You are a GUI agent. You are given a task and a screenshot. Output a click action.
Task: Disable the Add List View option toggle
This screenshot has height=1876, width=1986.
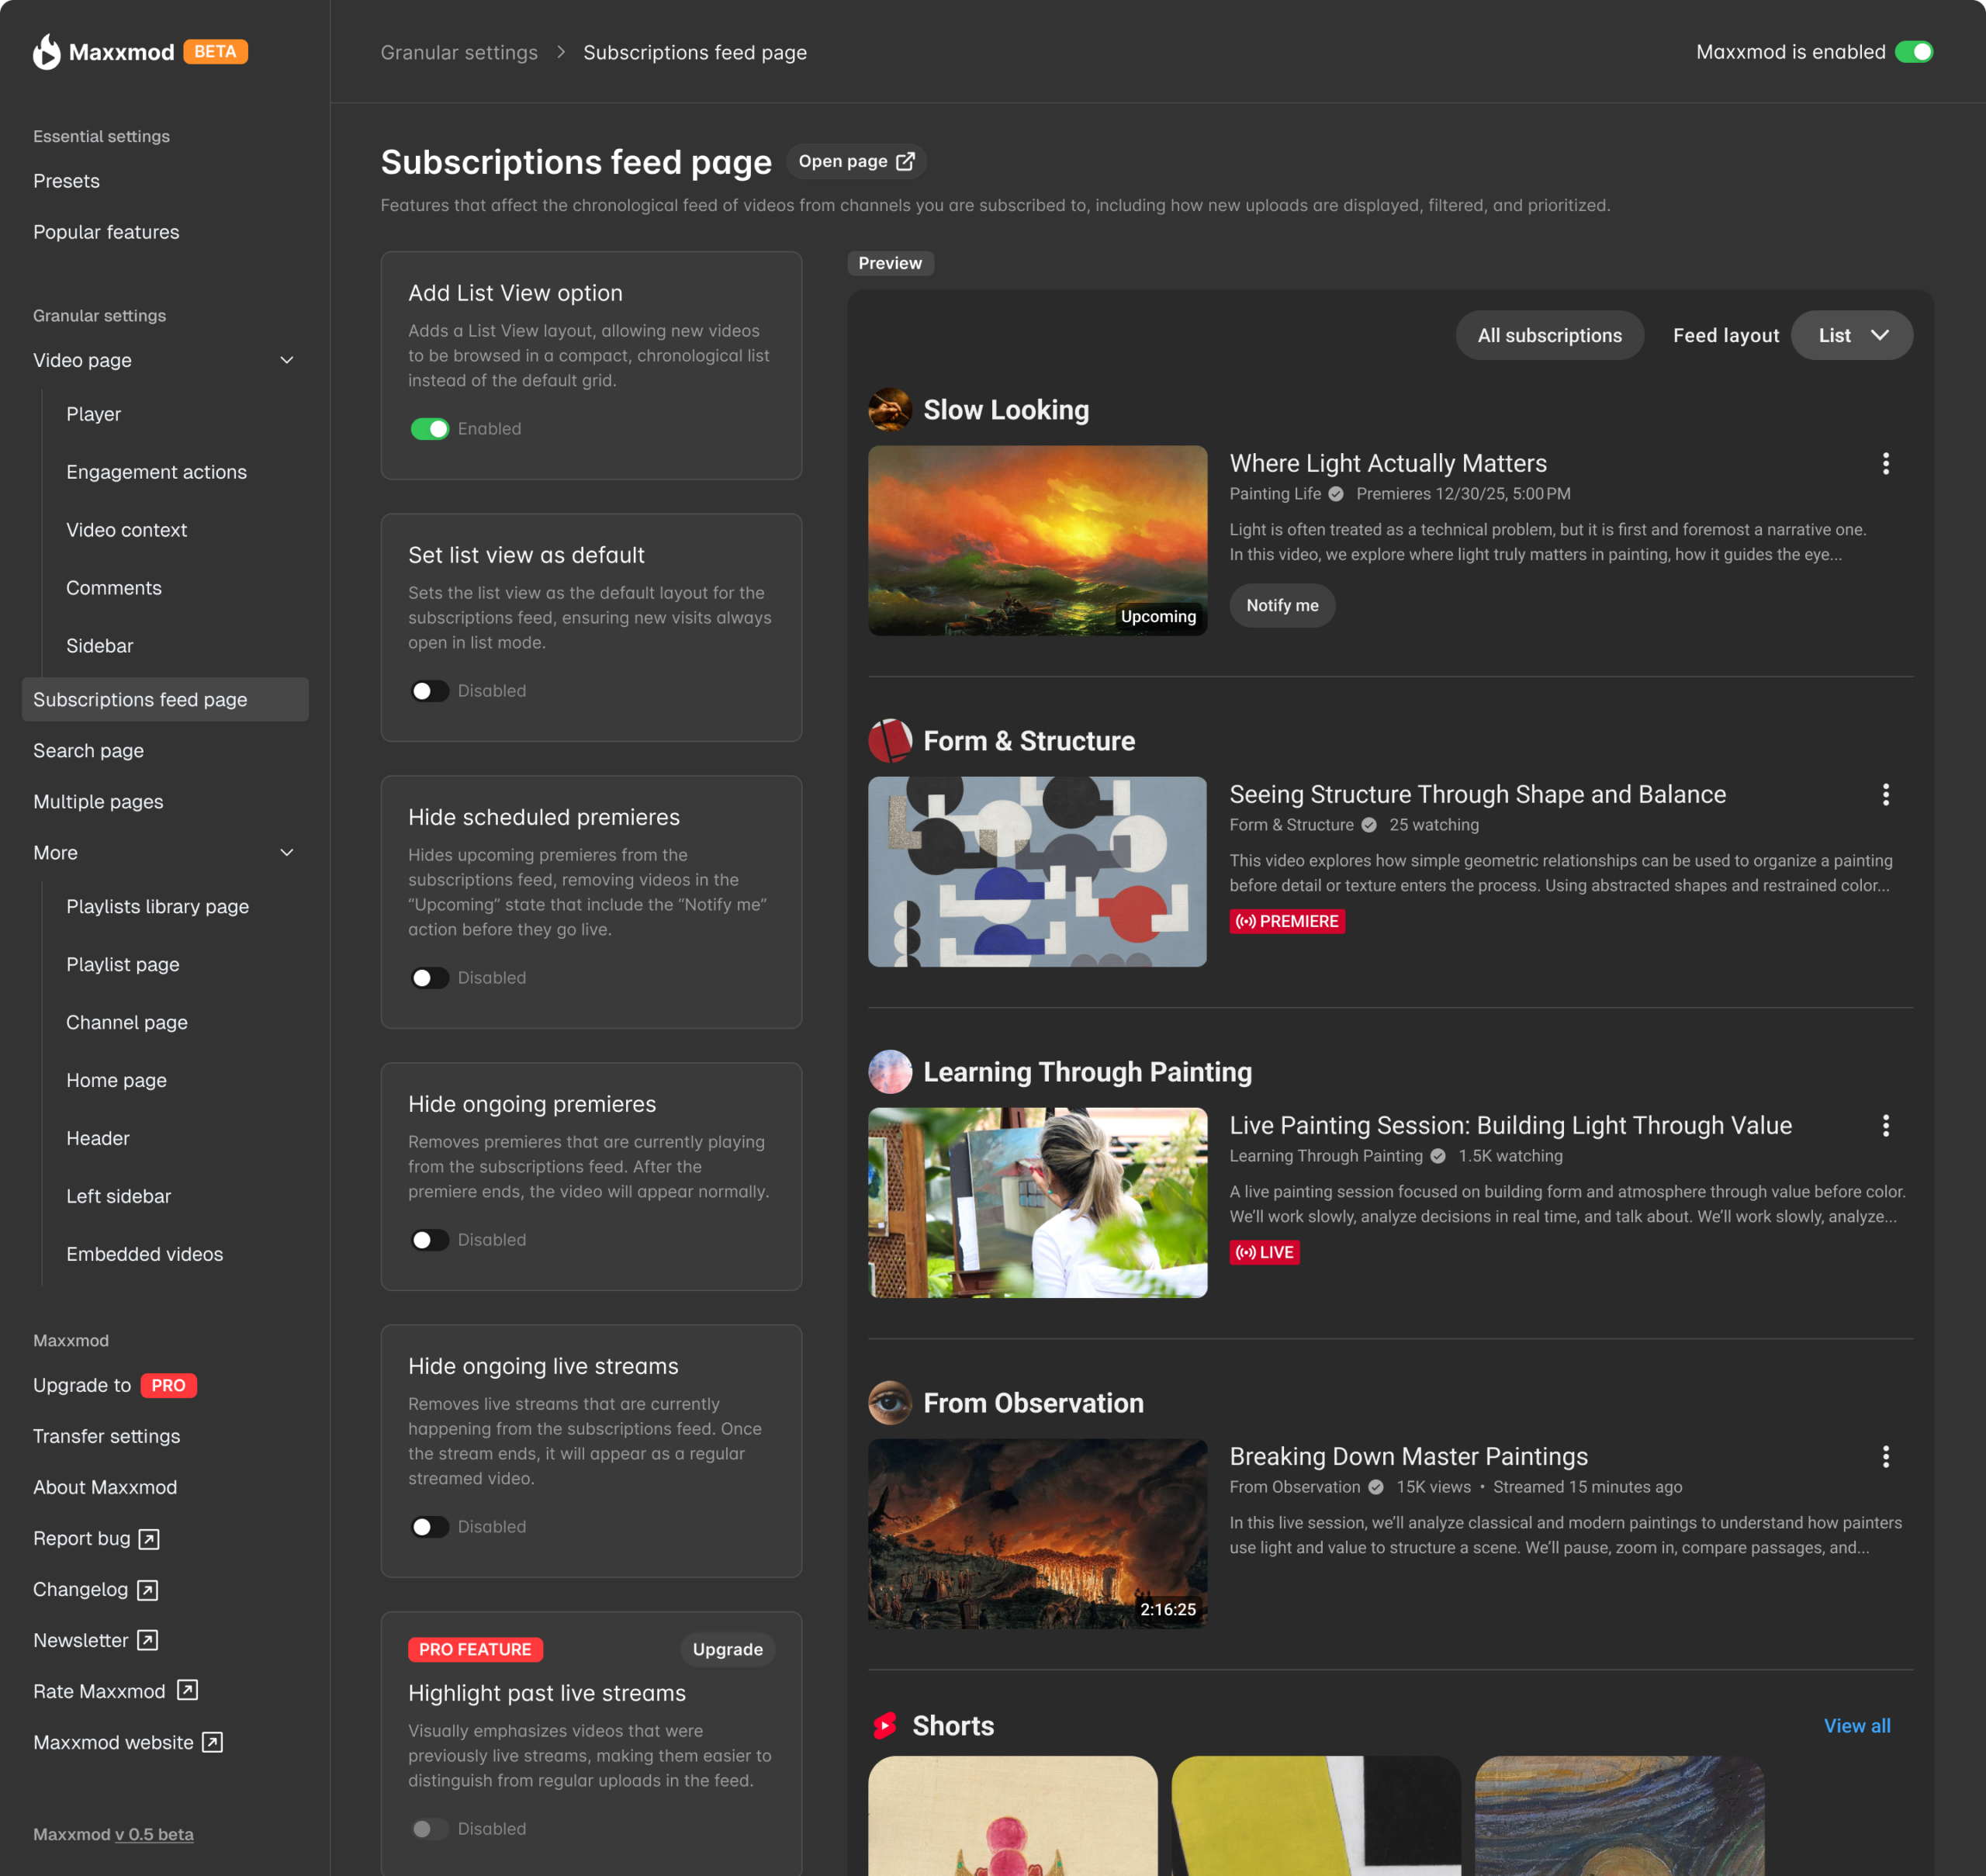tap(430, 428)
